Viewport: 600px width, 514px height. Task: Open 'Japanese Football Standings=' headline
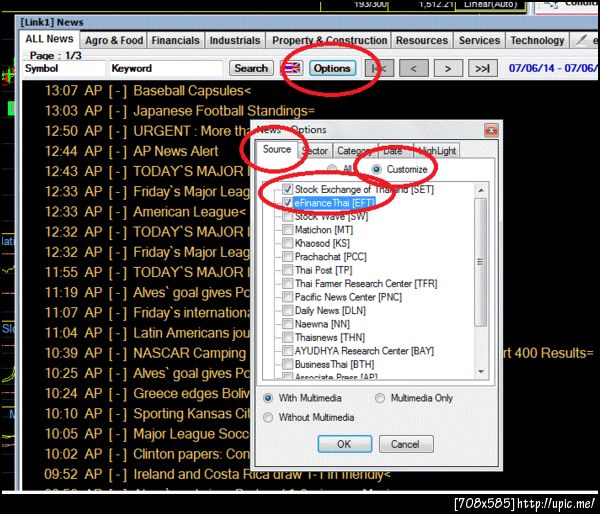pyautogui.click(x=224, y=111)
